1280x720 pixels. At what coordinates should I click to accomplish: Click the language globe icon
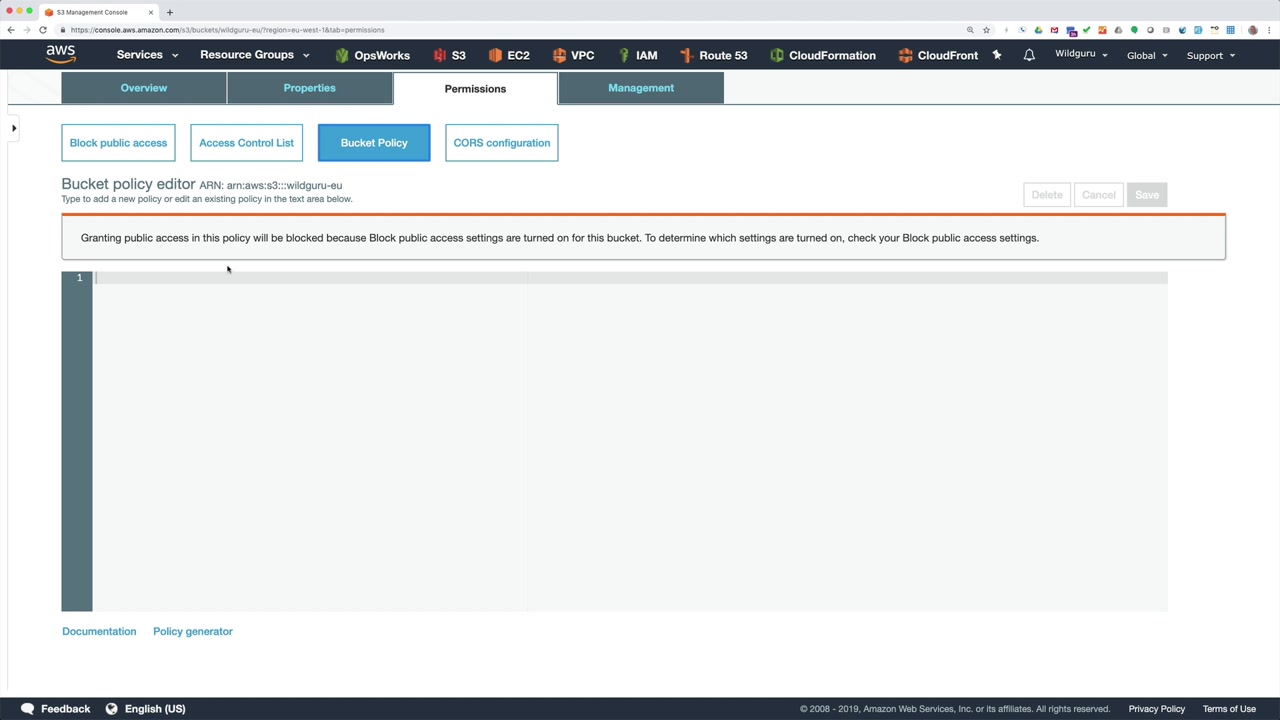[x=112, y=708]
